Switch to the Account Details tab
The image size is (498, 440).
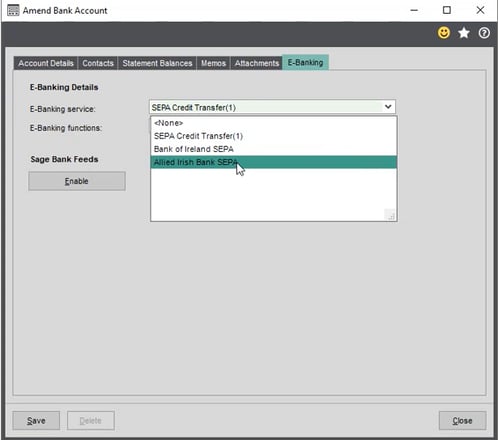coord(46,63)
